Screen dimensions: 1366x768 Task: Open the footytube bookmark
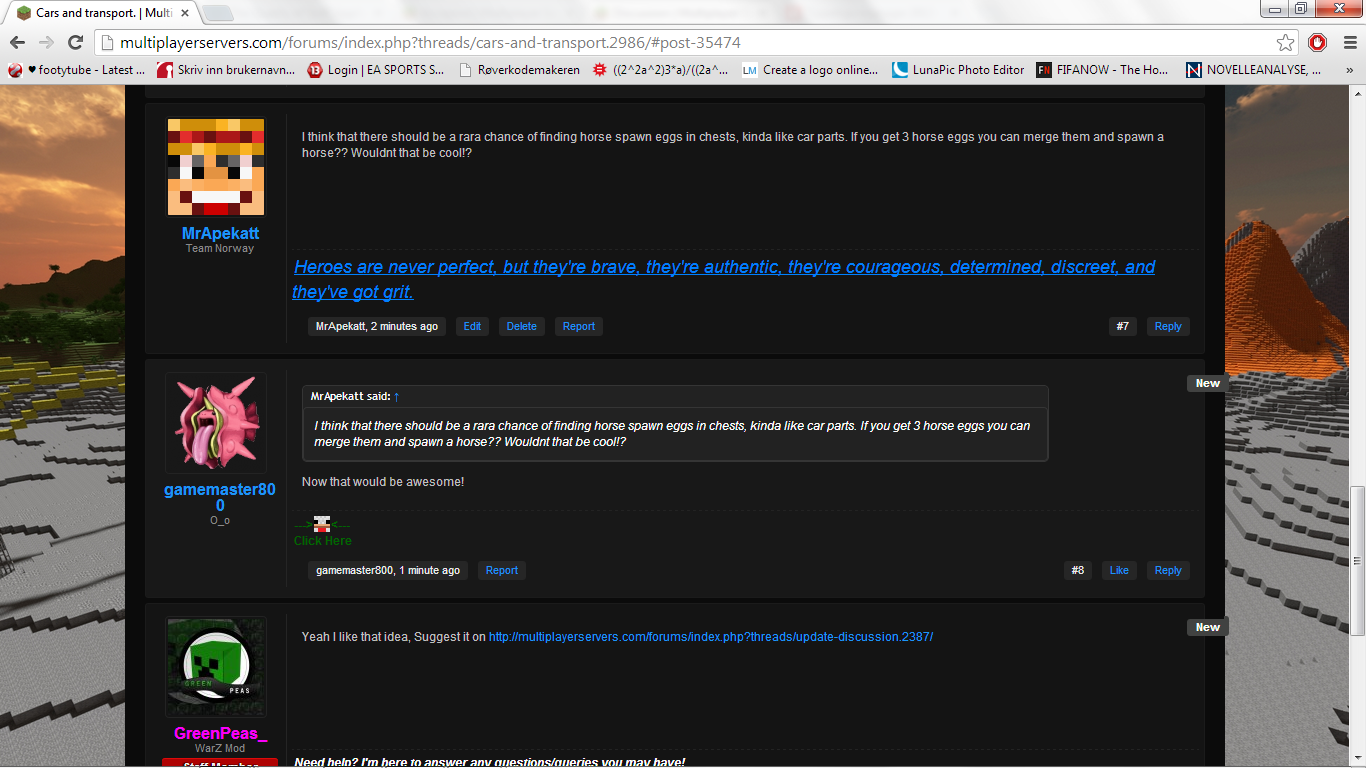pyautogui.click(x=77, y=70)
